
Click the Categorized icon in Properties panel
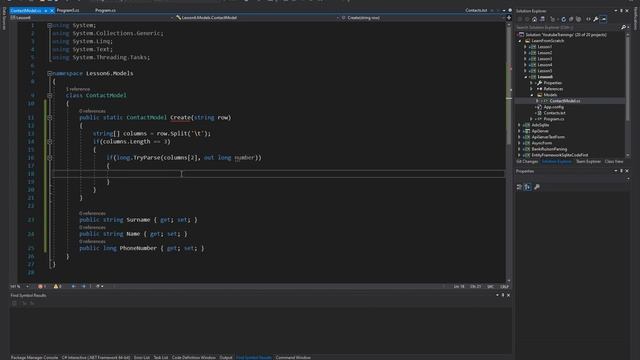[519, 187]
